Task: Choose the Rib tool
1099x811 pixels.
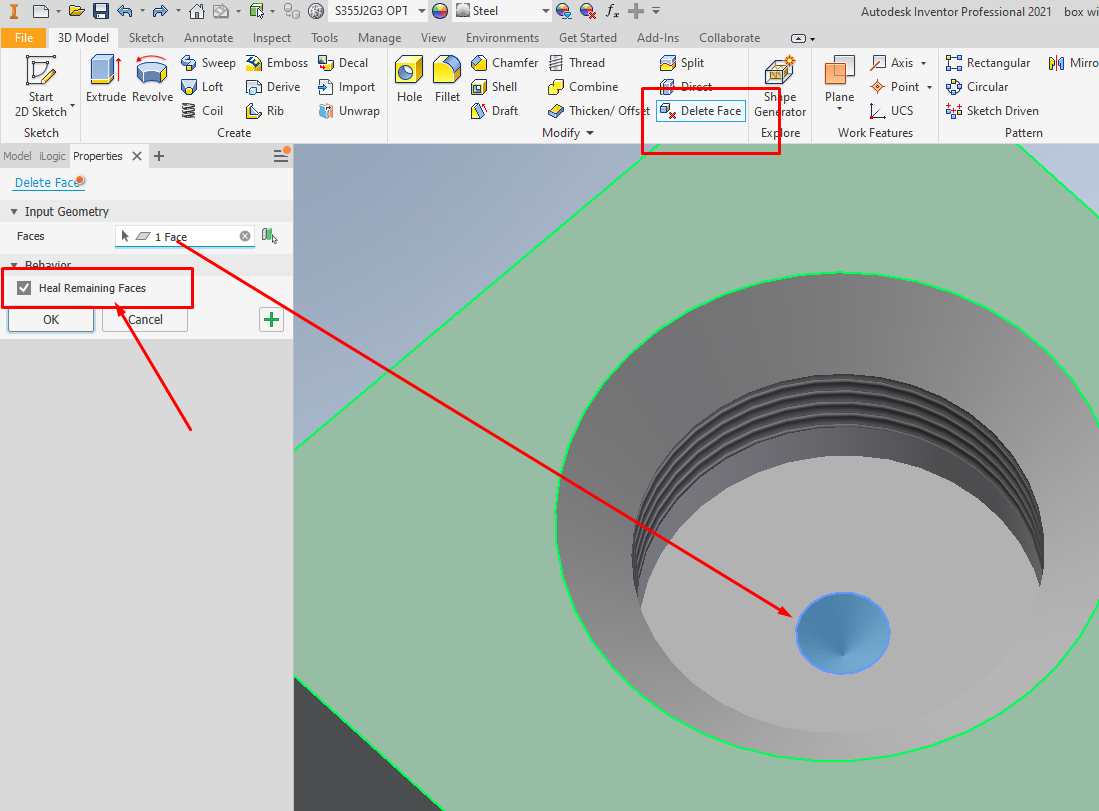Action: (x=265, y=110)
